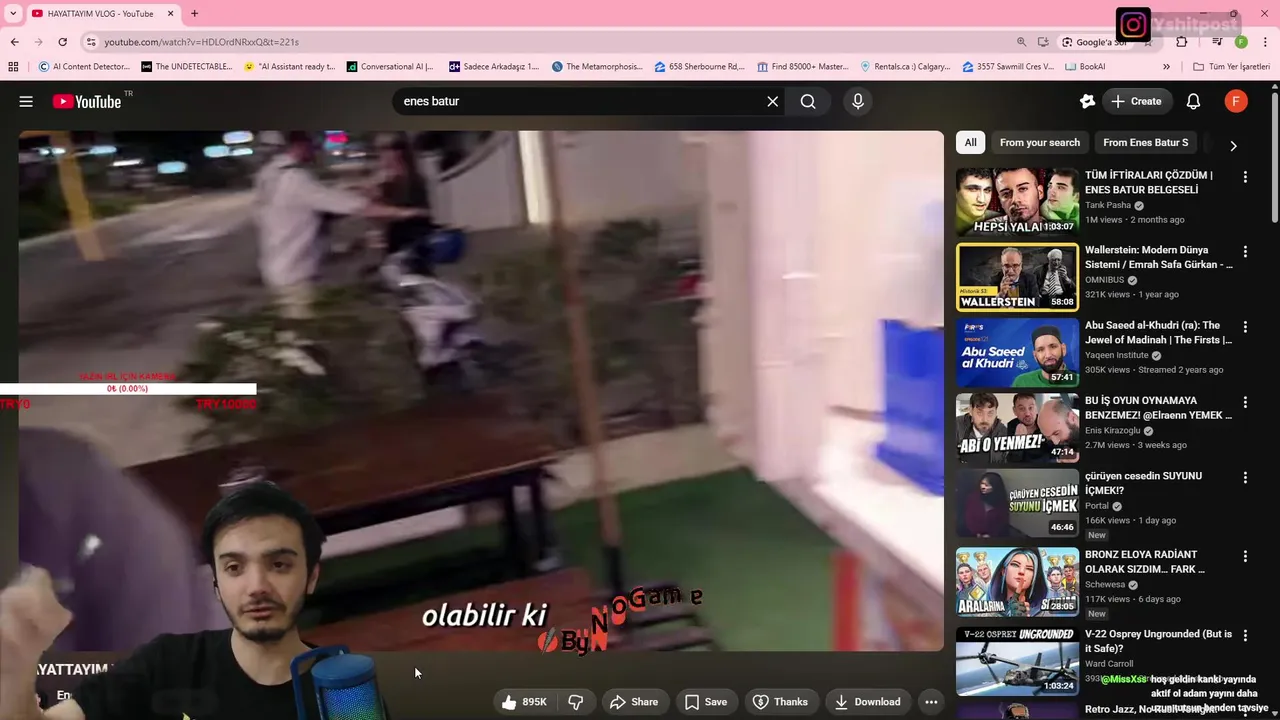Click the 'Google'a Sor' lens button
This screenshot has height=720, width=1280.
point(1094,42)
